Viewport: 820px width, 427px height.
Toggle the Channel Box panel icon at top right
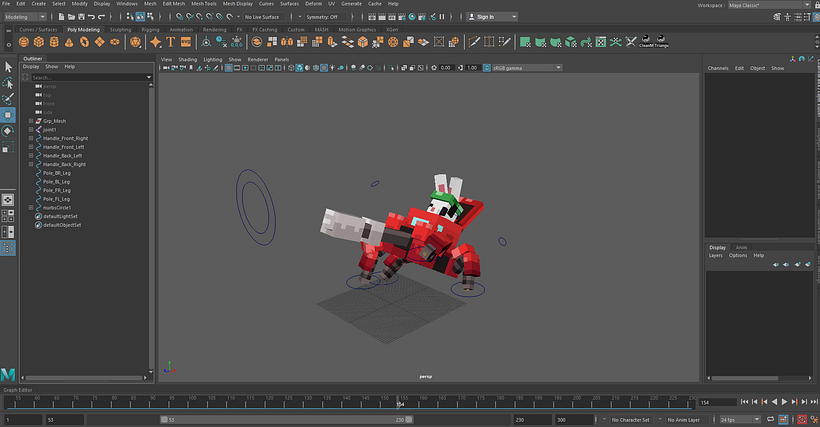click(x=816, y=17)
